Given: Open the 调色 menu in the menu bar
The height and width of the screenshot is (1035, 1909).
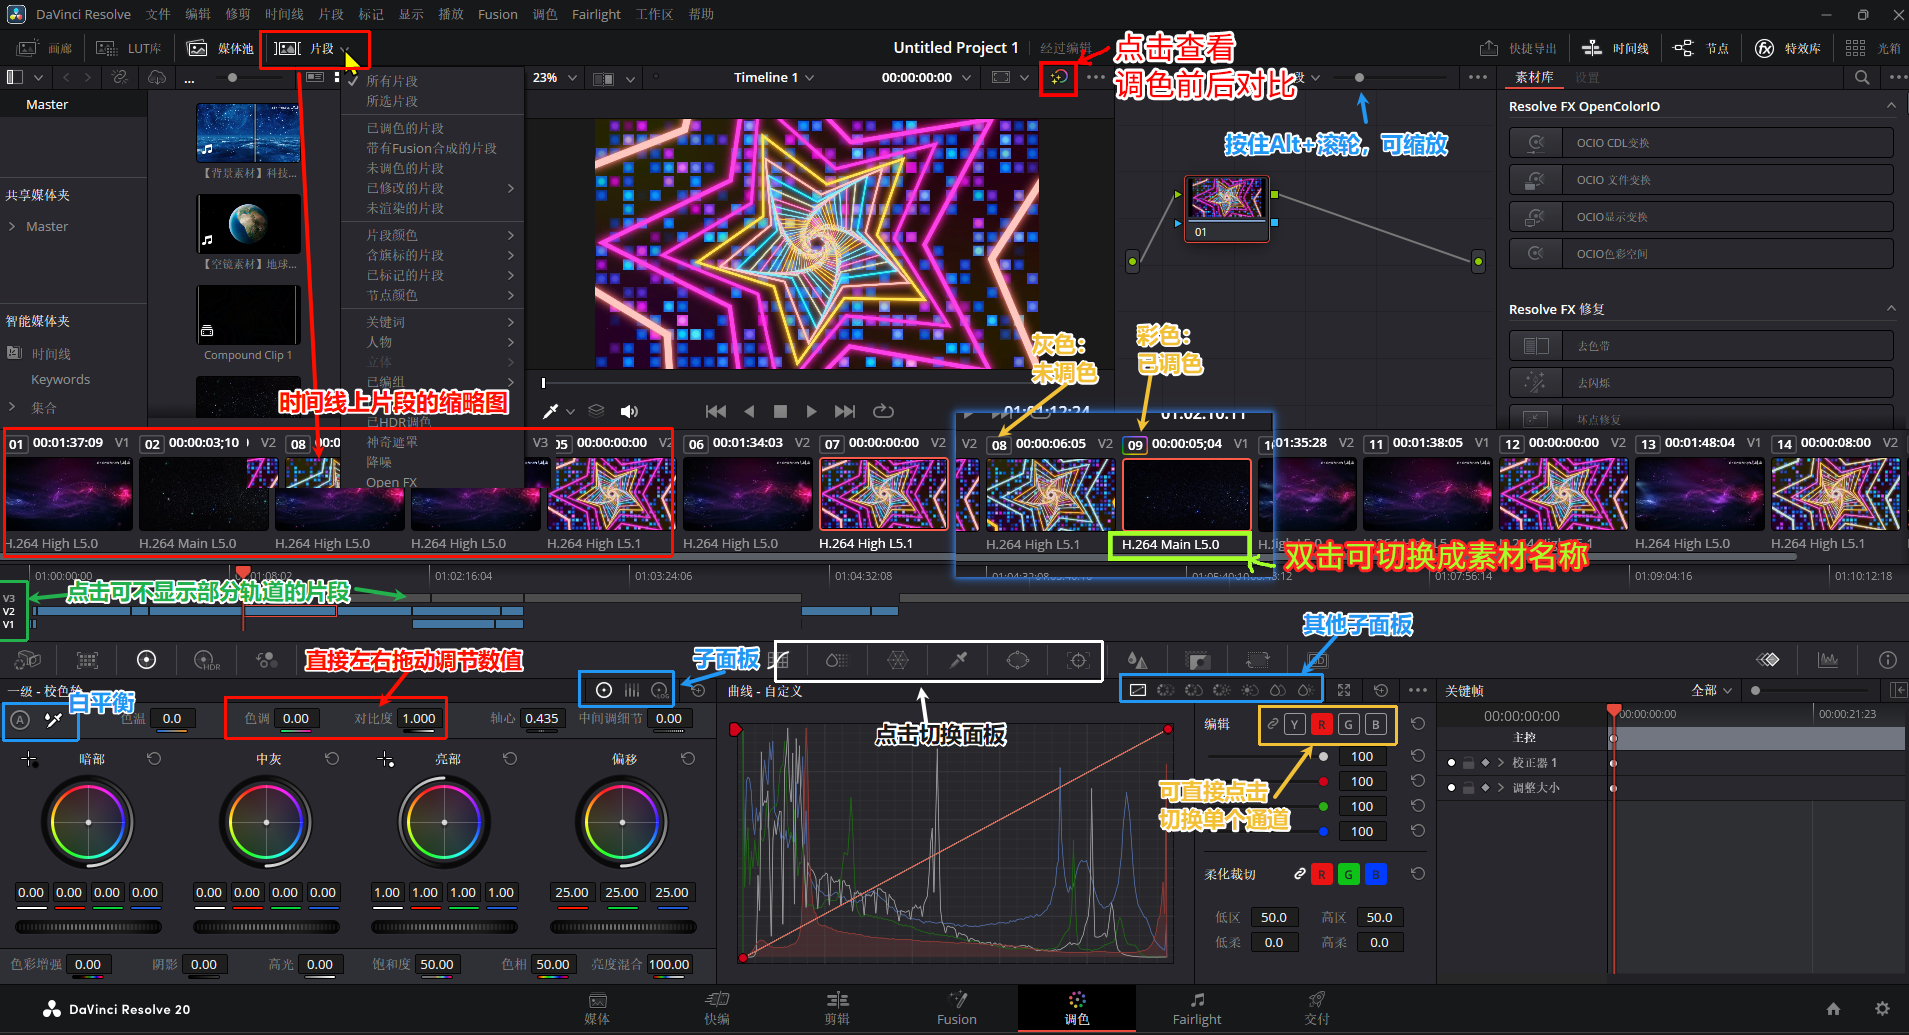Looking at the screenshot, I should pos(545,14).
